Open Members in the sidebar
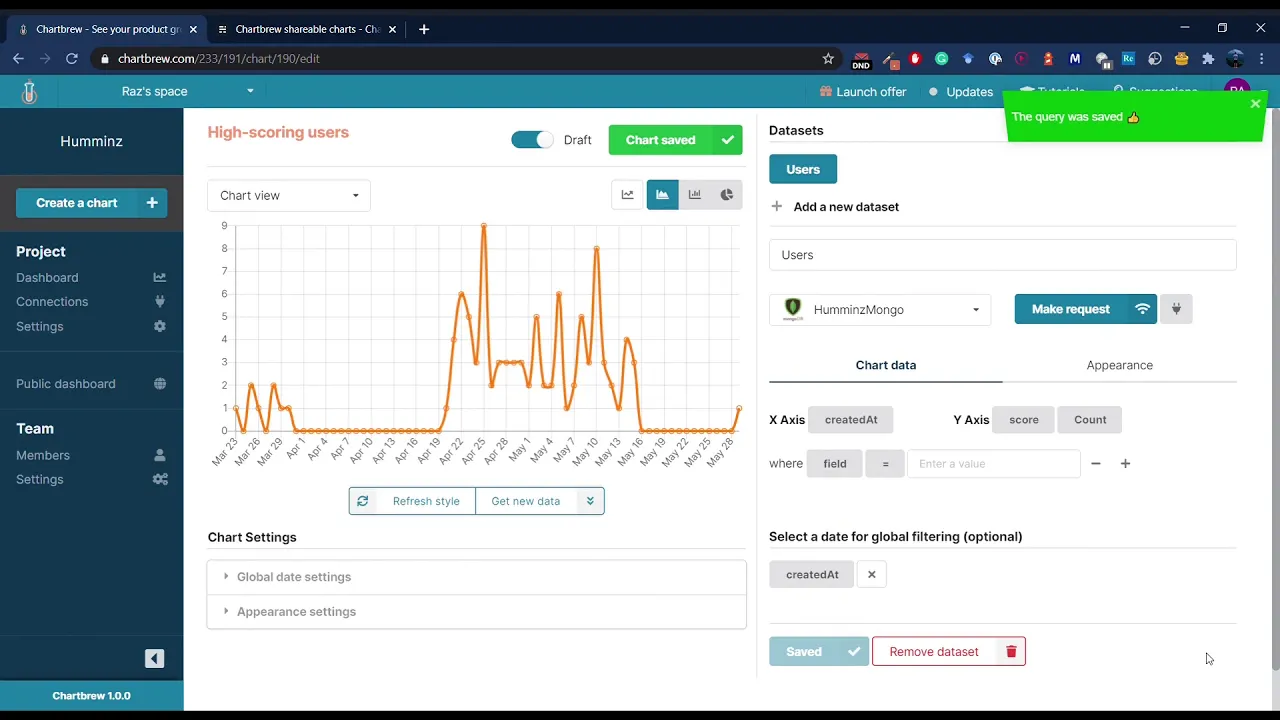Viewport: 1280px width, 720px height. pos(43,455)
